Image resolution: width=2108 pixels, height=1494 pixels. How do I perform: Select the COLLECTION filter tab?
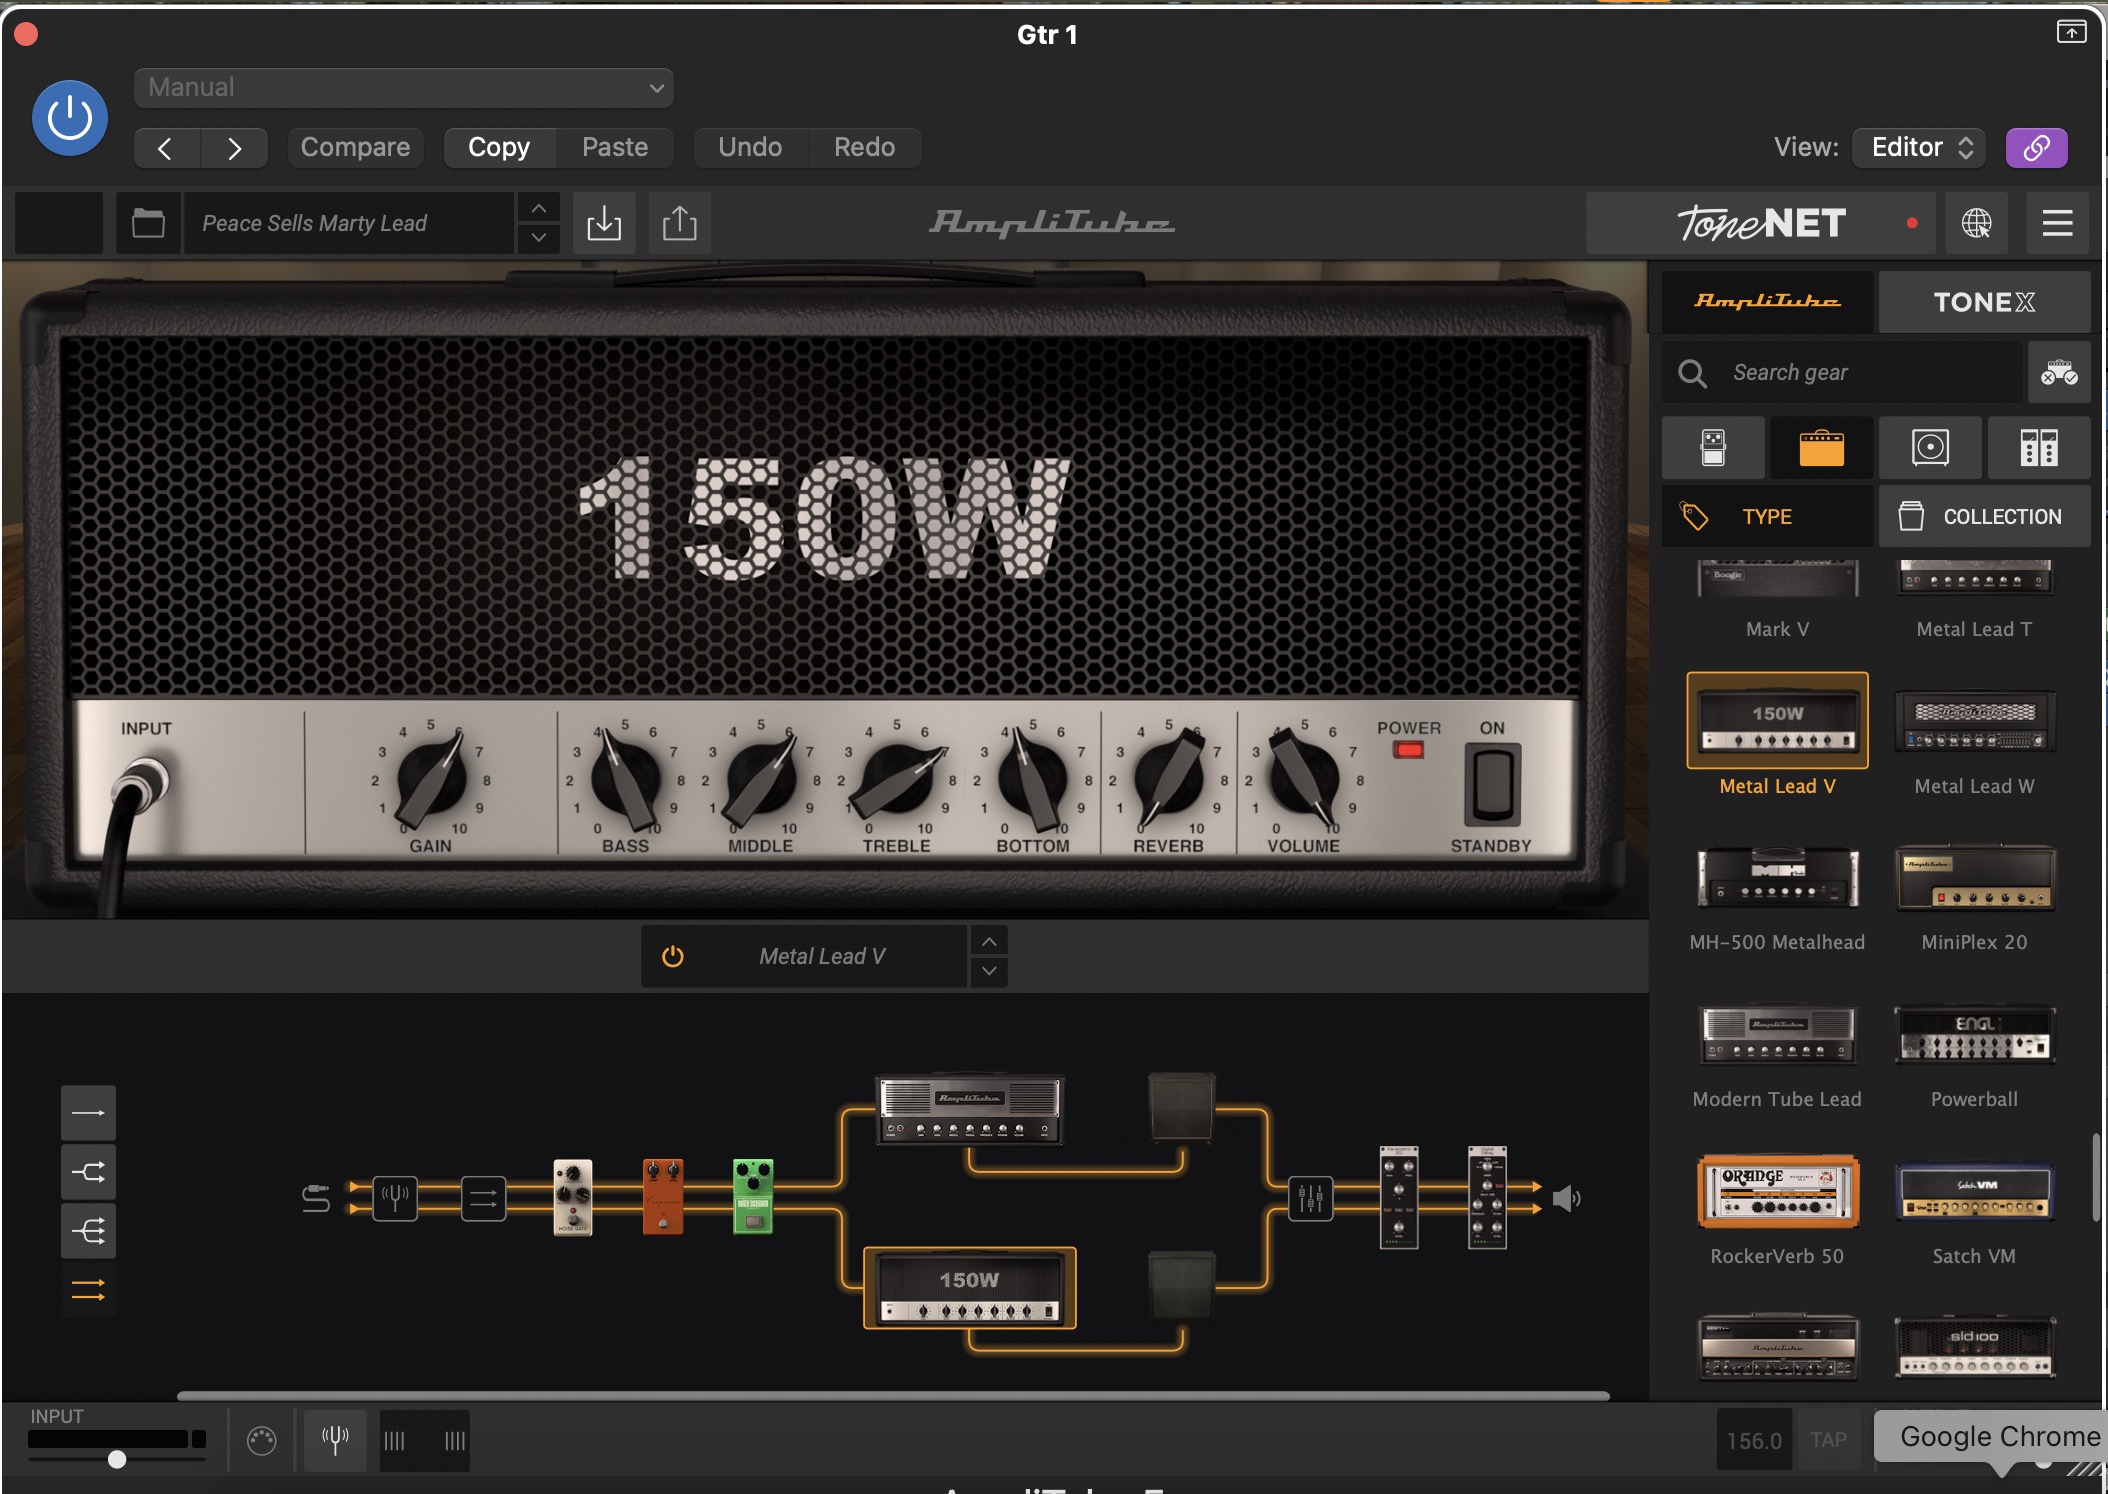click(x=1984, y=517)
